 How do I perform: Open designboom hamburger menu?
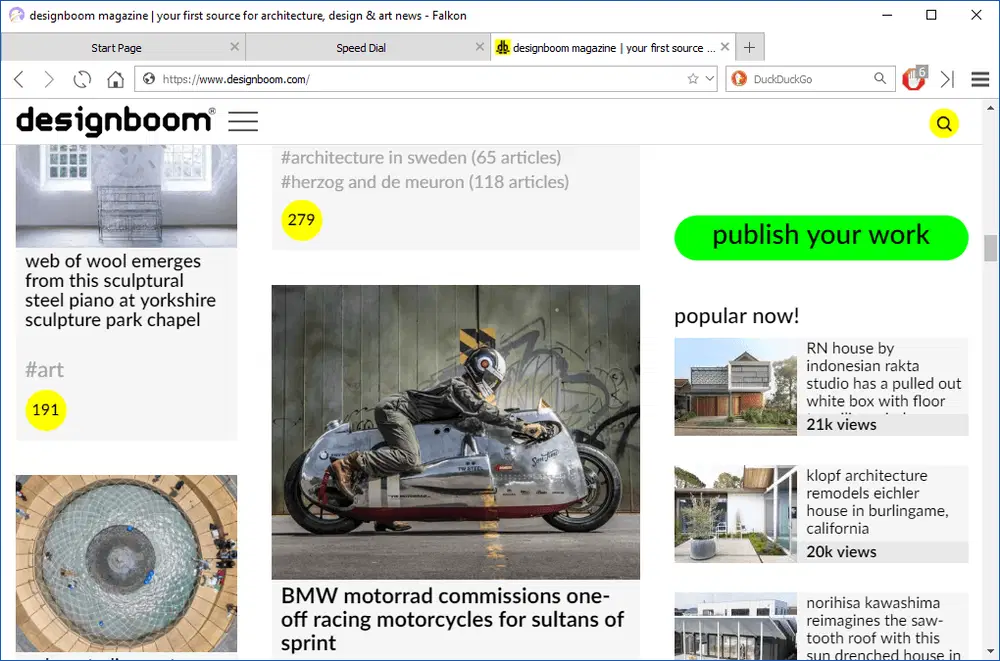[243, 121]
